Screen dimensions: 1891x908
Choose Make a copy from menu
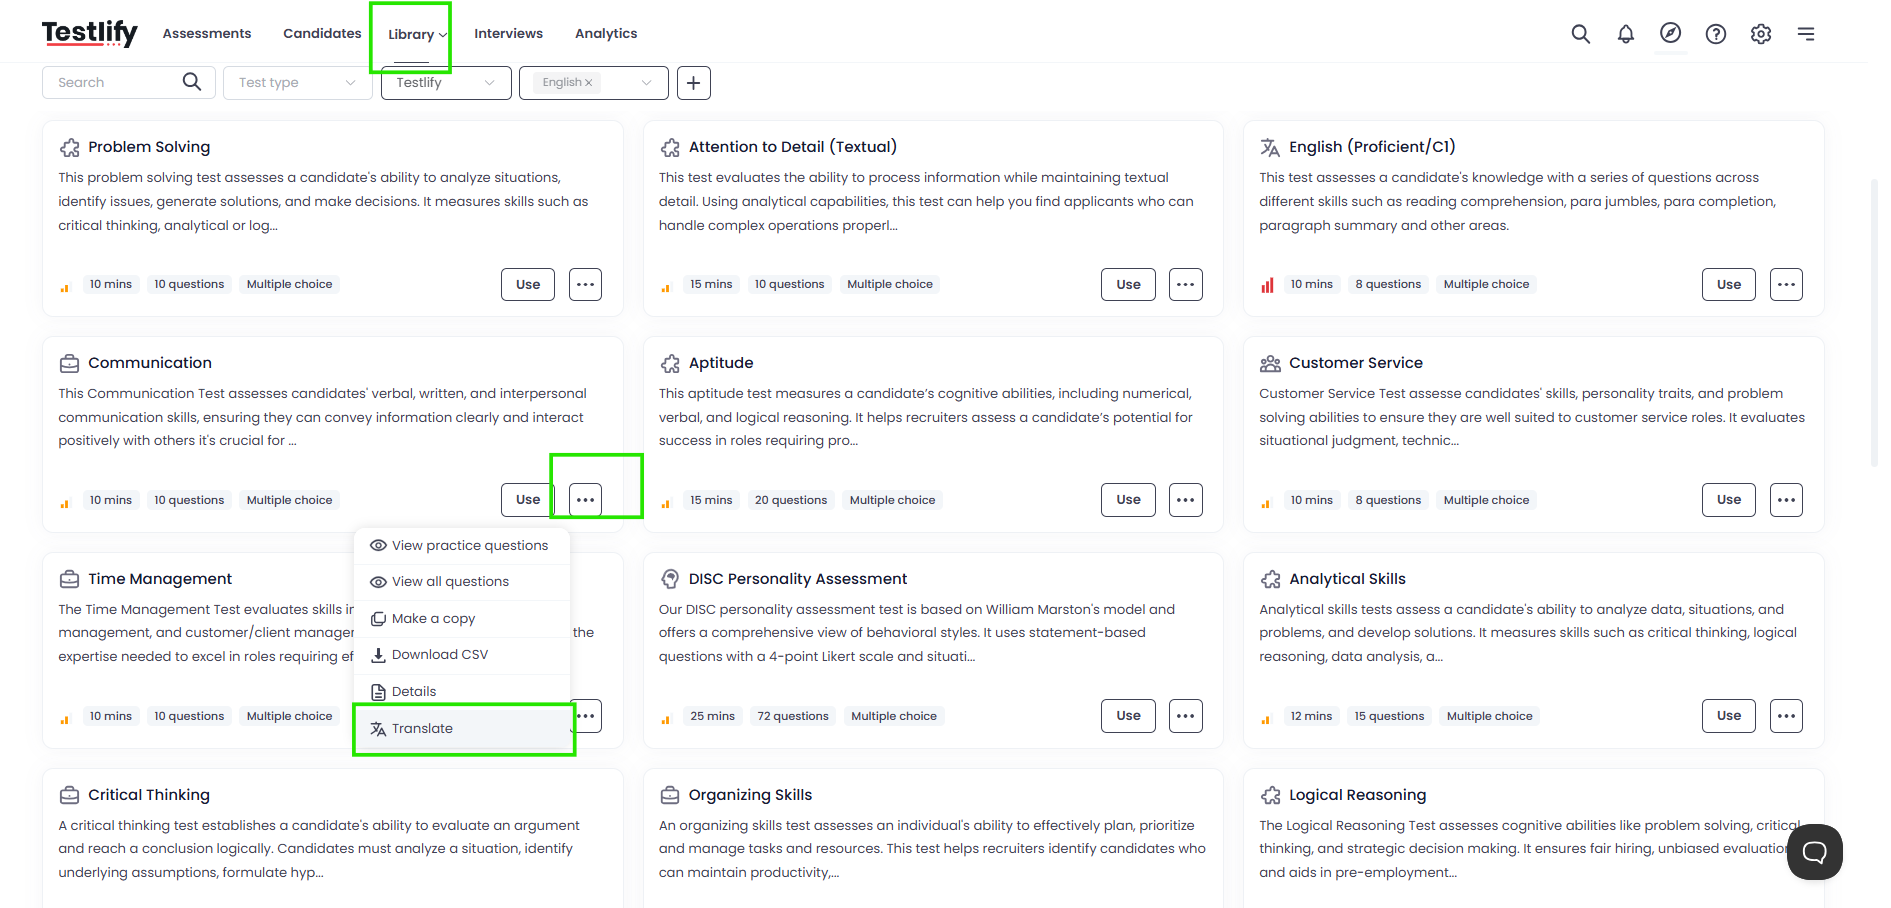click(462, 619)
